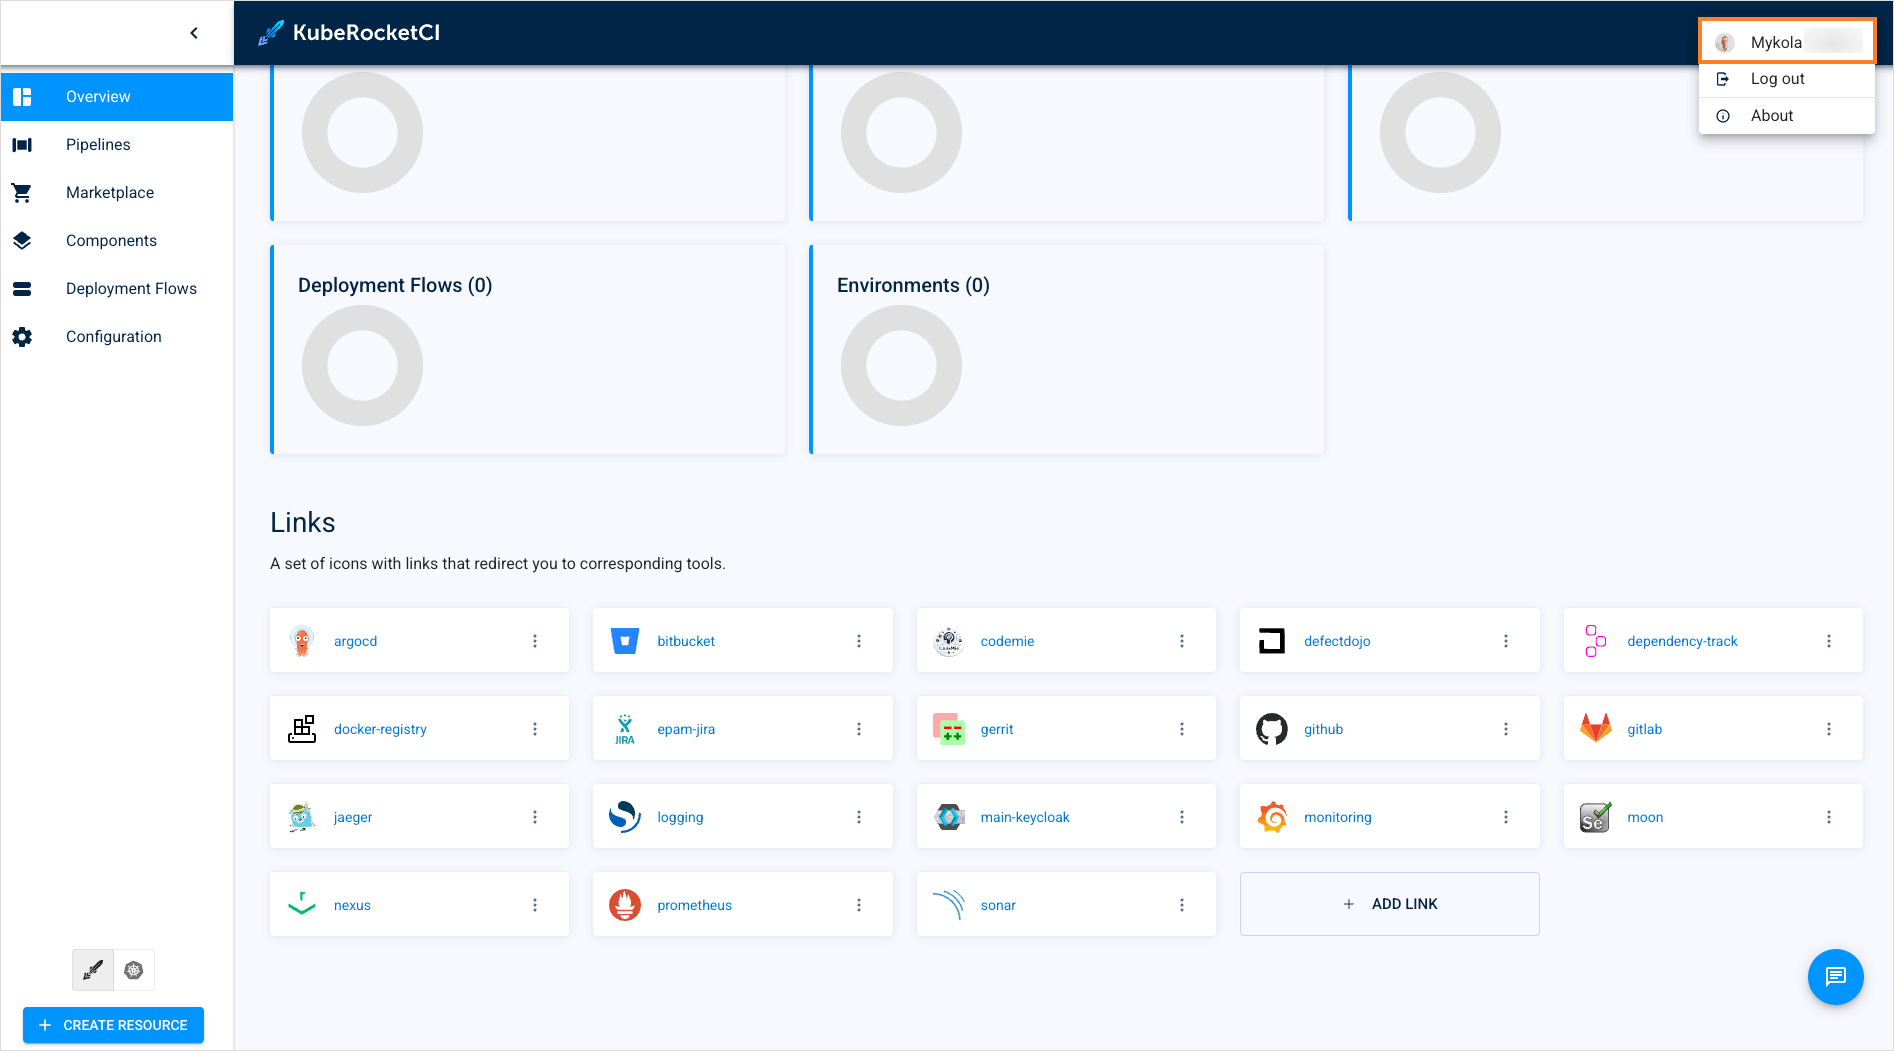Viewport: 1894px width, 1051px height.
Task: Click the monitoring Grafana icon
Action: [x=1272, y=817]
